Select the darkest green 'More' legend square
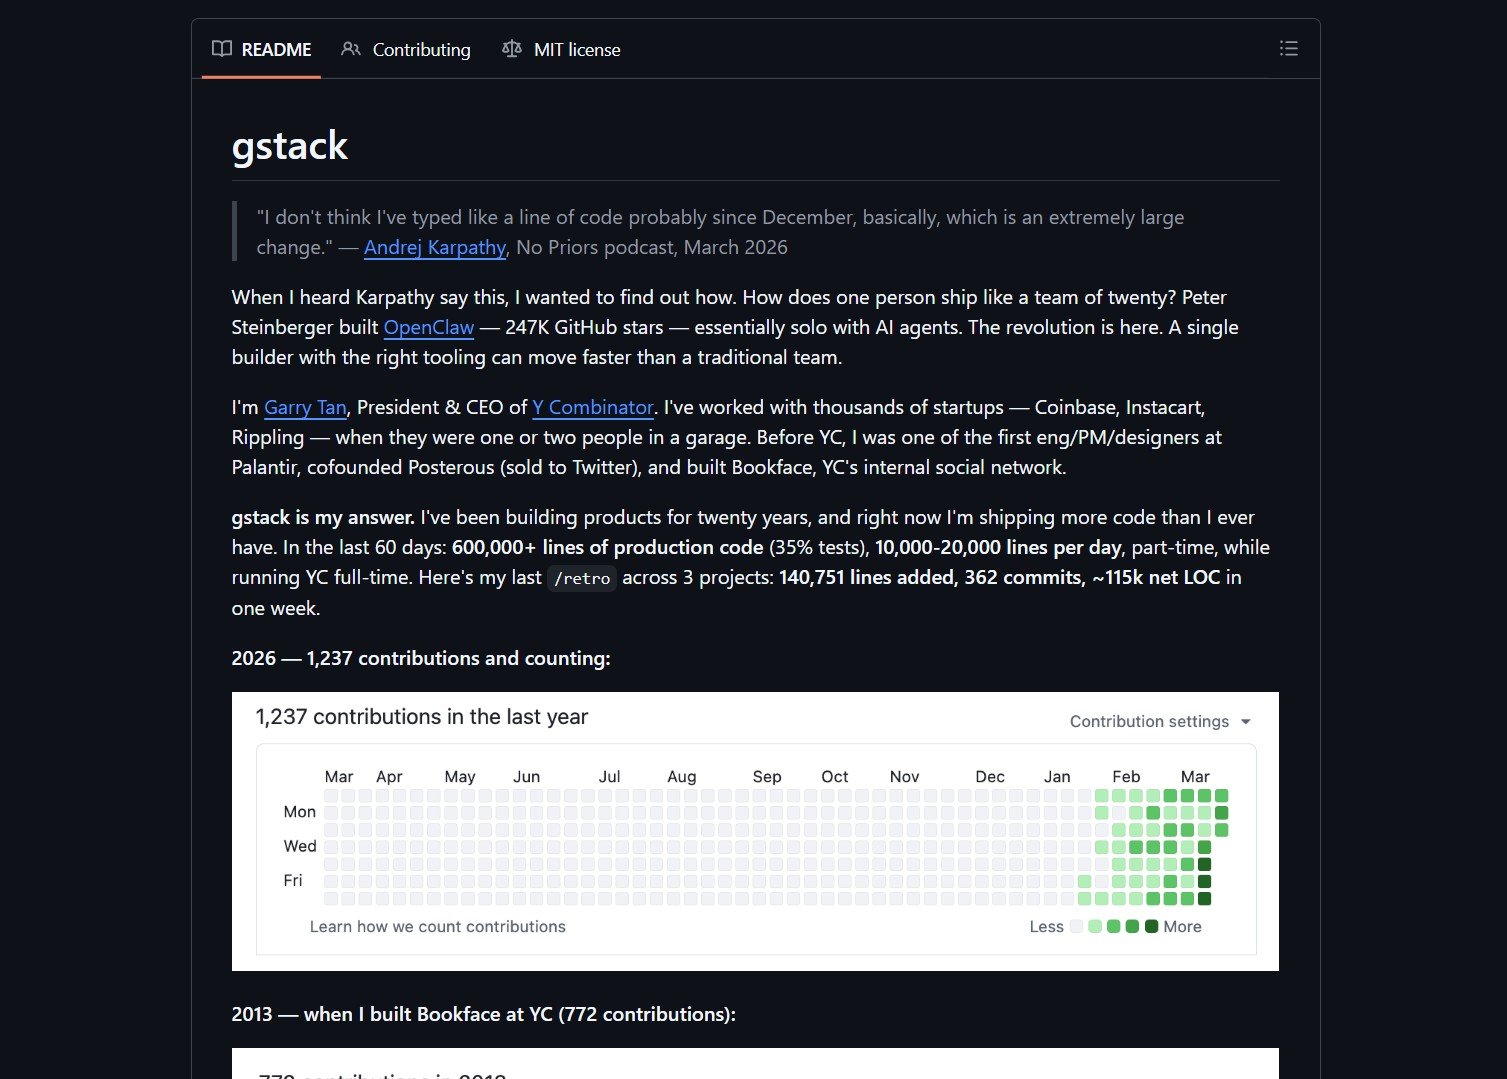1507x1079 pixels. click(1152, 926)
